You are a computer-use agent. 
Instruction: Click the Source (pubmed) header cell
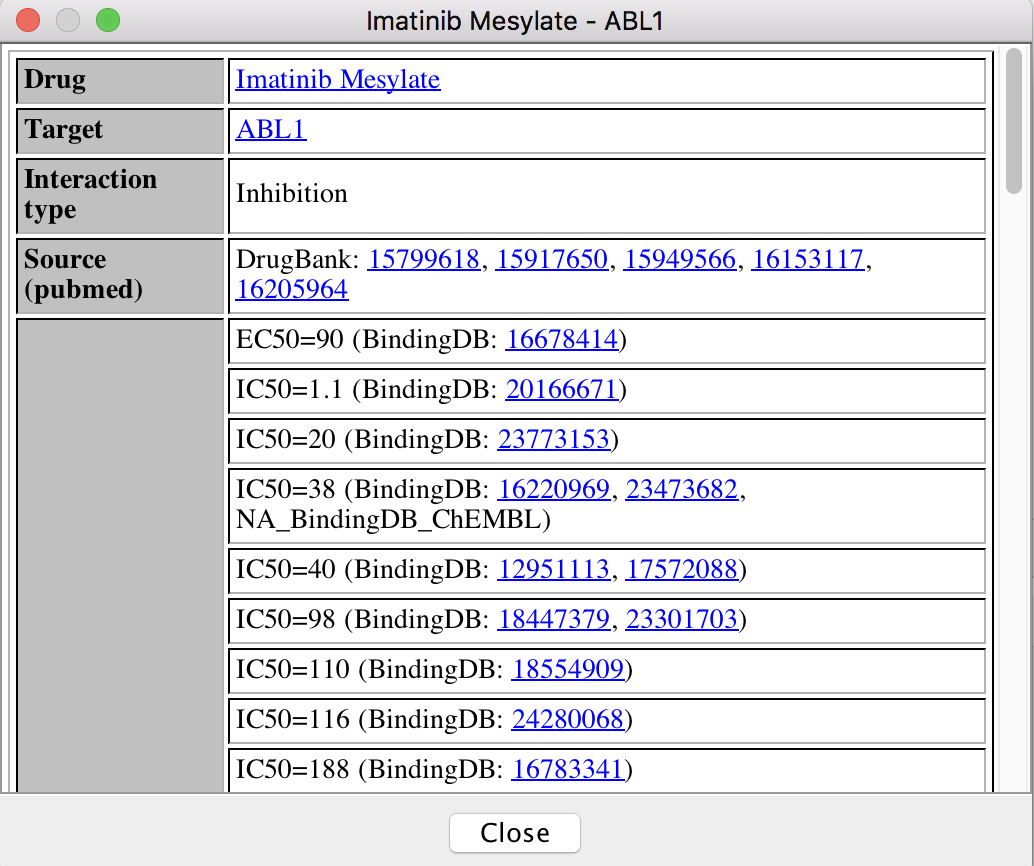[x=120, y=276]
